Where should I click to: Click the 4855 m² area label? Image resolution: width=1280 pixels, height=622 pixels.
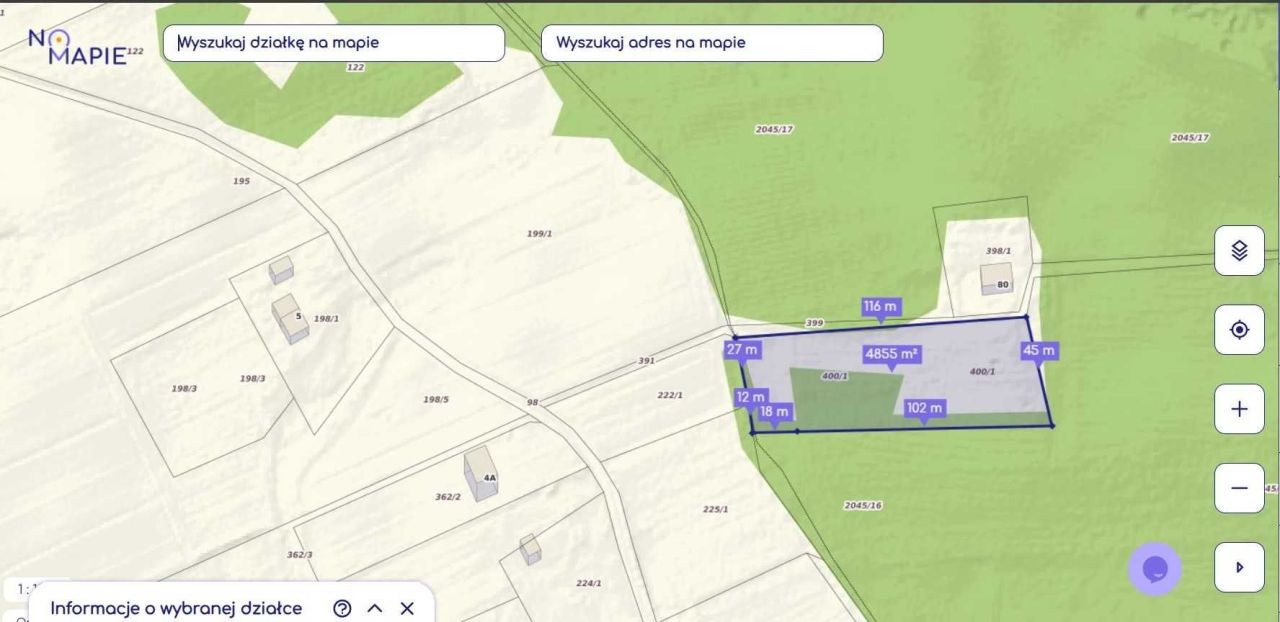click(892, 354)
